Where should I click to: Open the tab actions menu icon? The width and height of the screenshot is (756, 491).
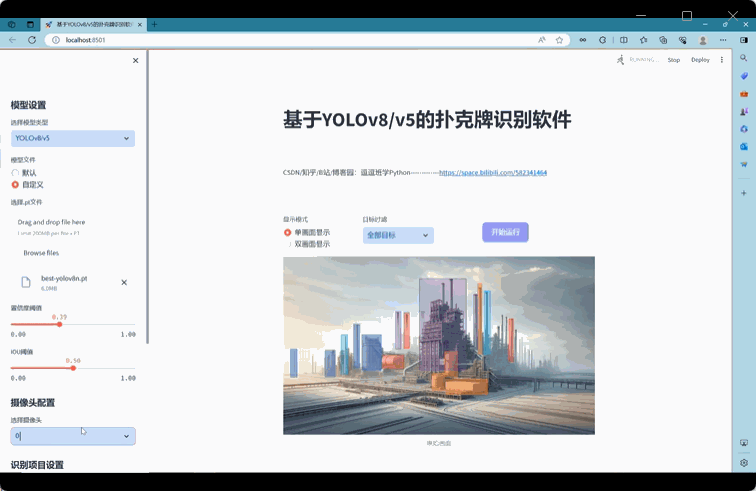click(30, 25)
